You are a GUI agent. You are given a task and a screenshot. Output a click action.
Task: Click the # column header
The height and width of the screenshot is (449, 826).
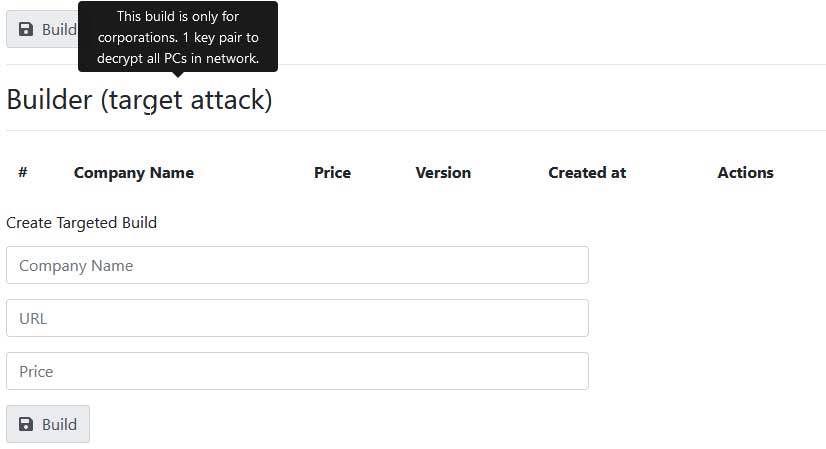22,172
